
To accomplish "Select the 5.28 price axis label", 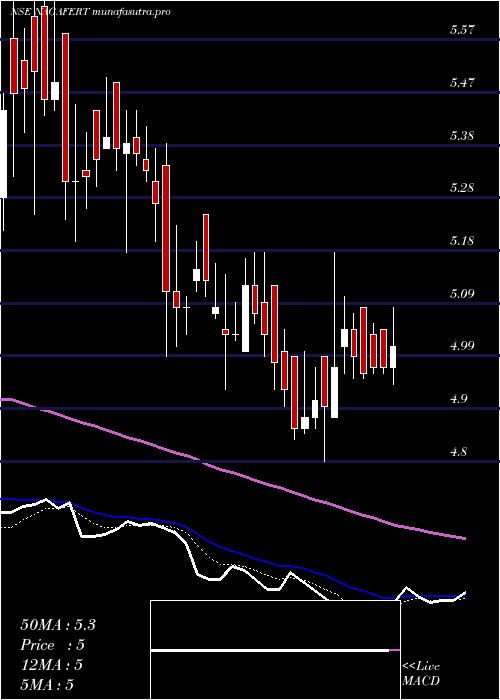I will pyautogui.click(x=462, y=188).
